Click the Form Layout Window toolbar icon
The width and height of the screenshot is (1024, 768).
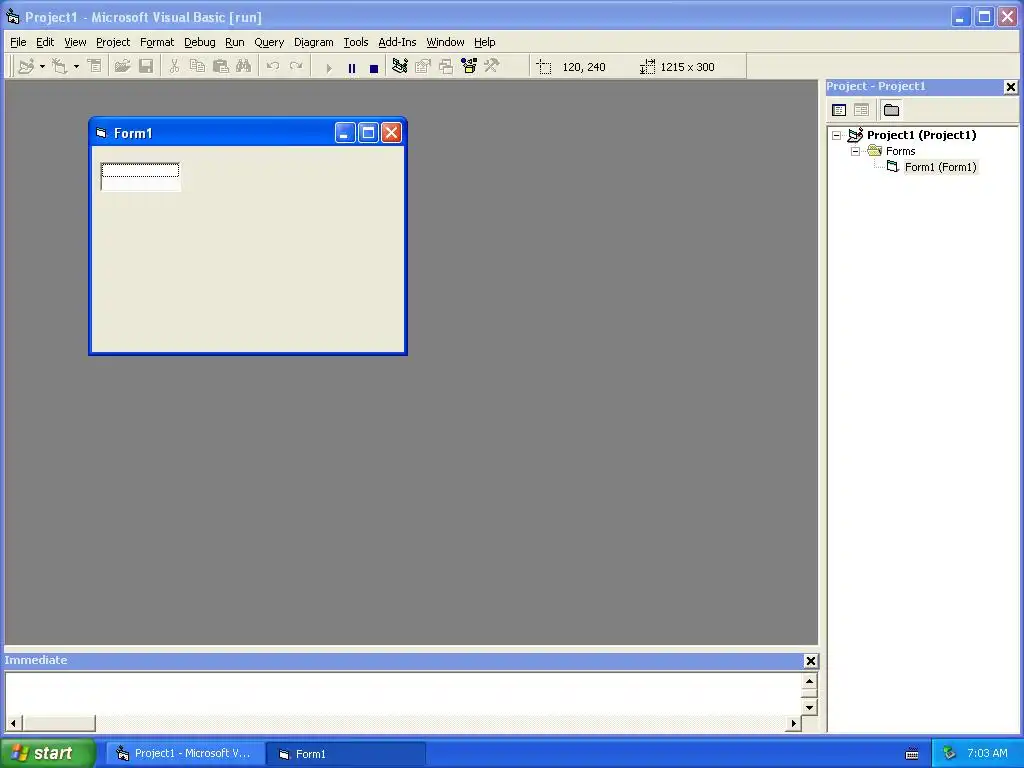[446, 67]
